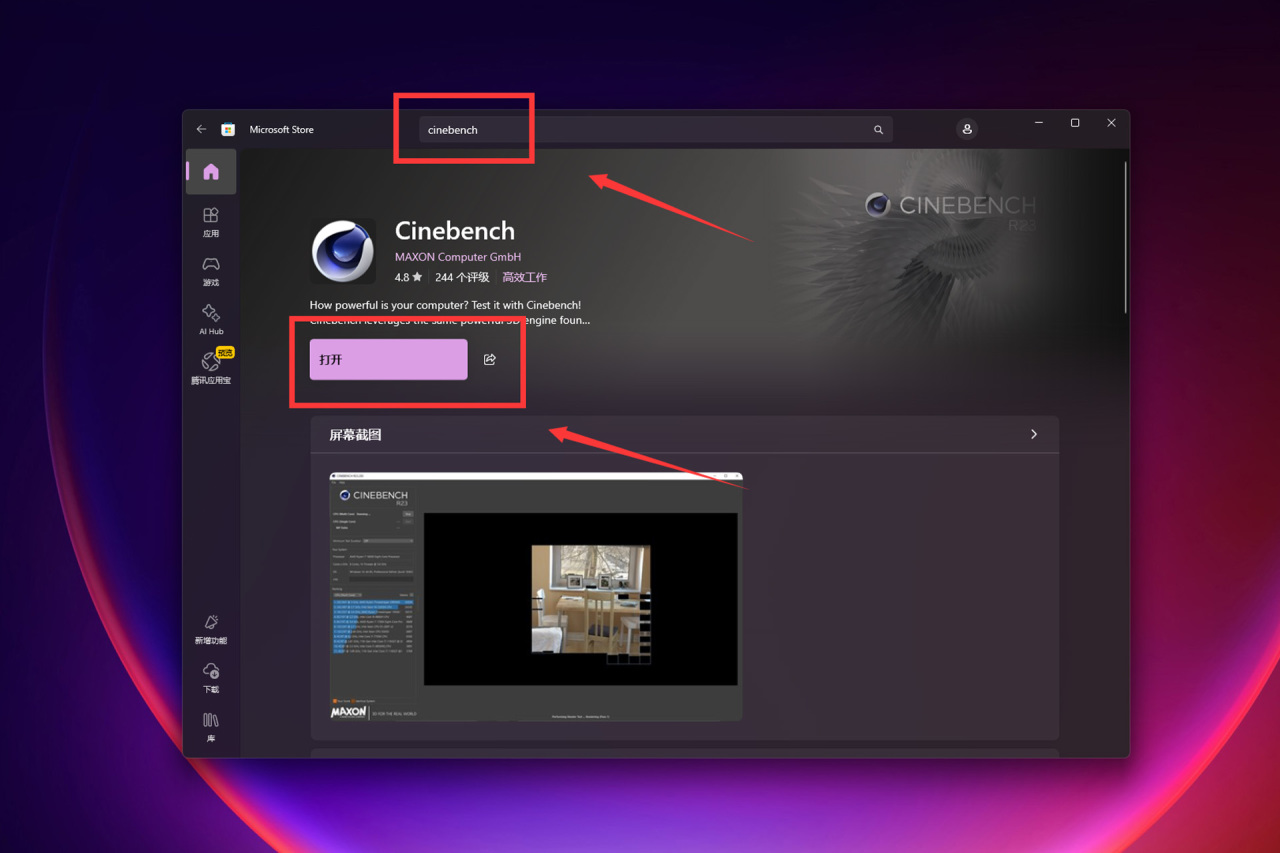Open the 高效工作 category link
1280x853 pixels.
524,277
